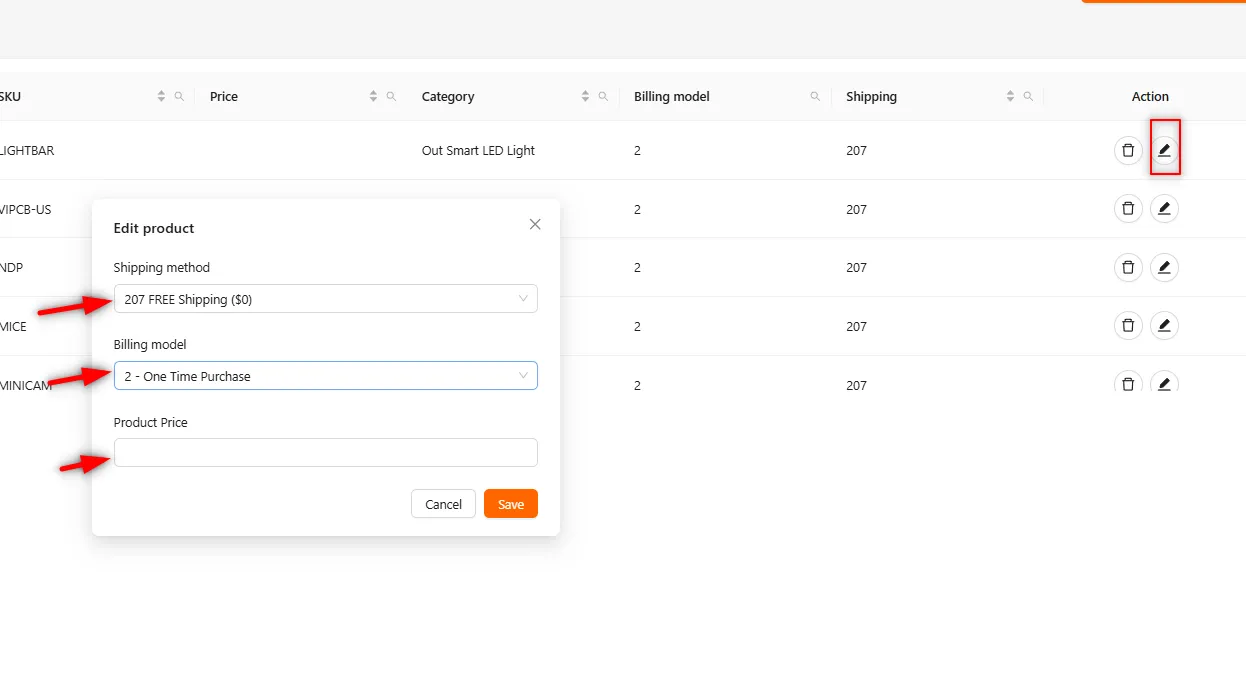1246x684 pixels.
Task: Search within the Billing model column
Action: tap(815, 96)
